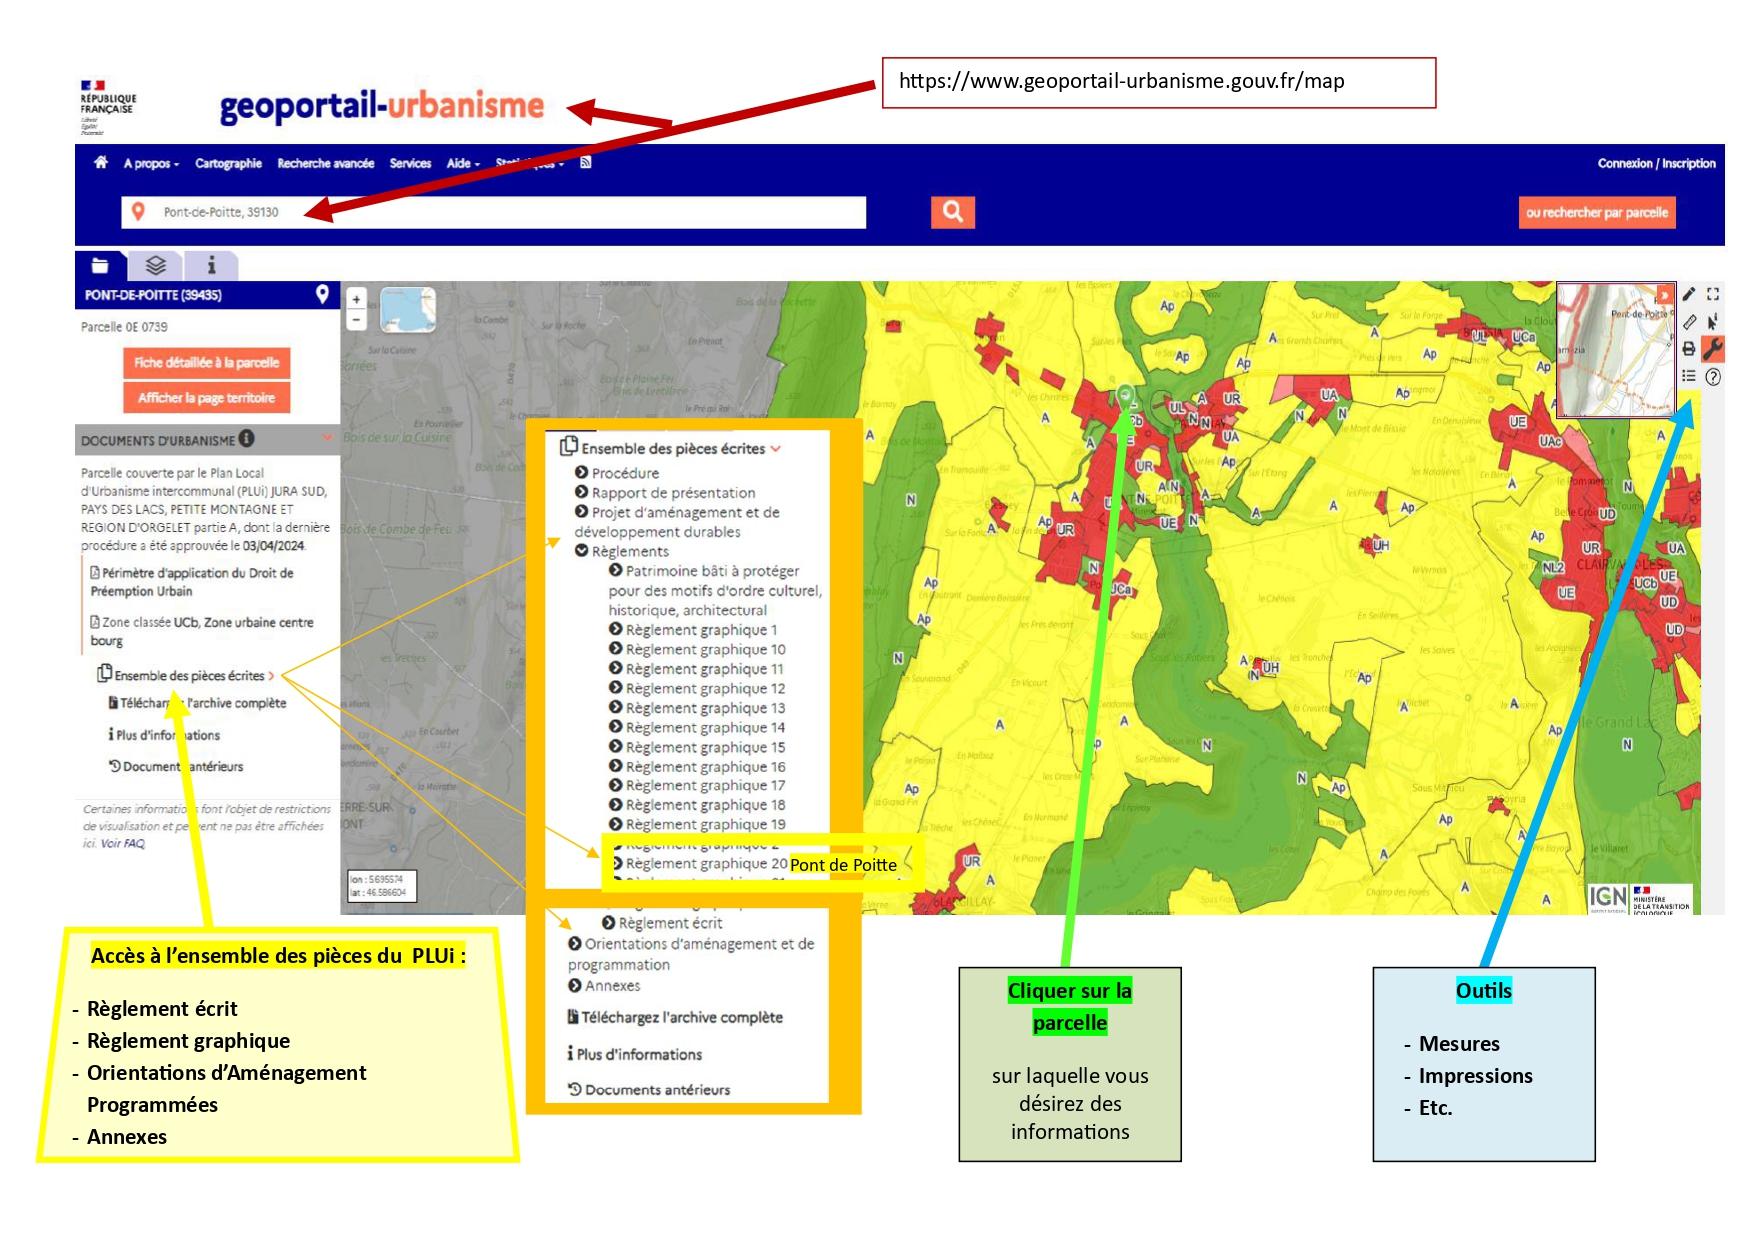This screenshot has width=1752, height=1240.
Task: Collapse overview map with orange double chevron
Action: [x=1664, y=295]
